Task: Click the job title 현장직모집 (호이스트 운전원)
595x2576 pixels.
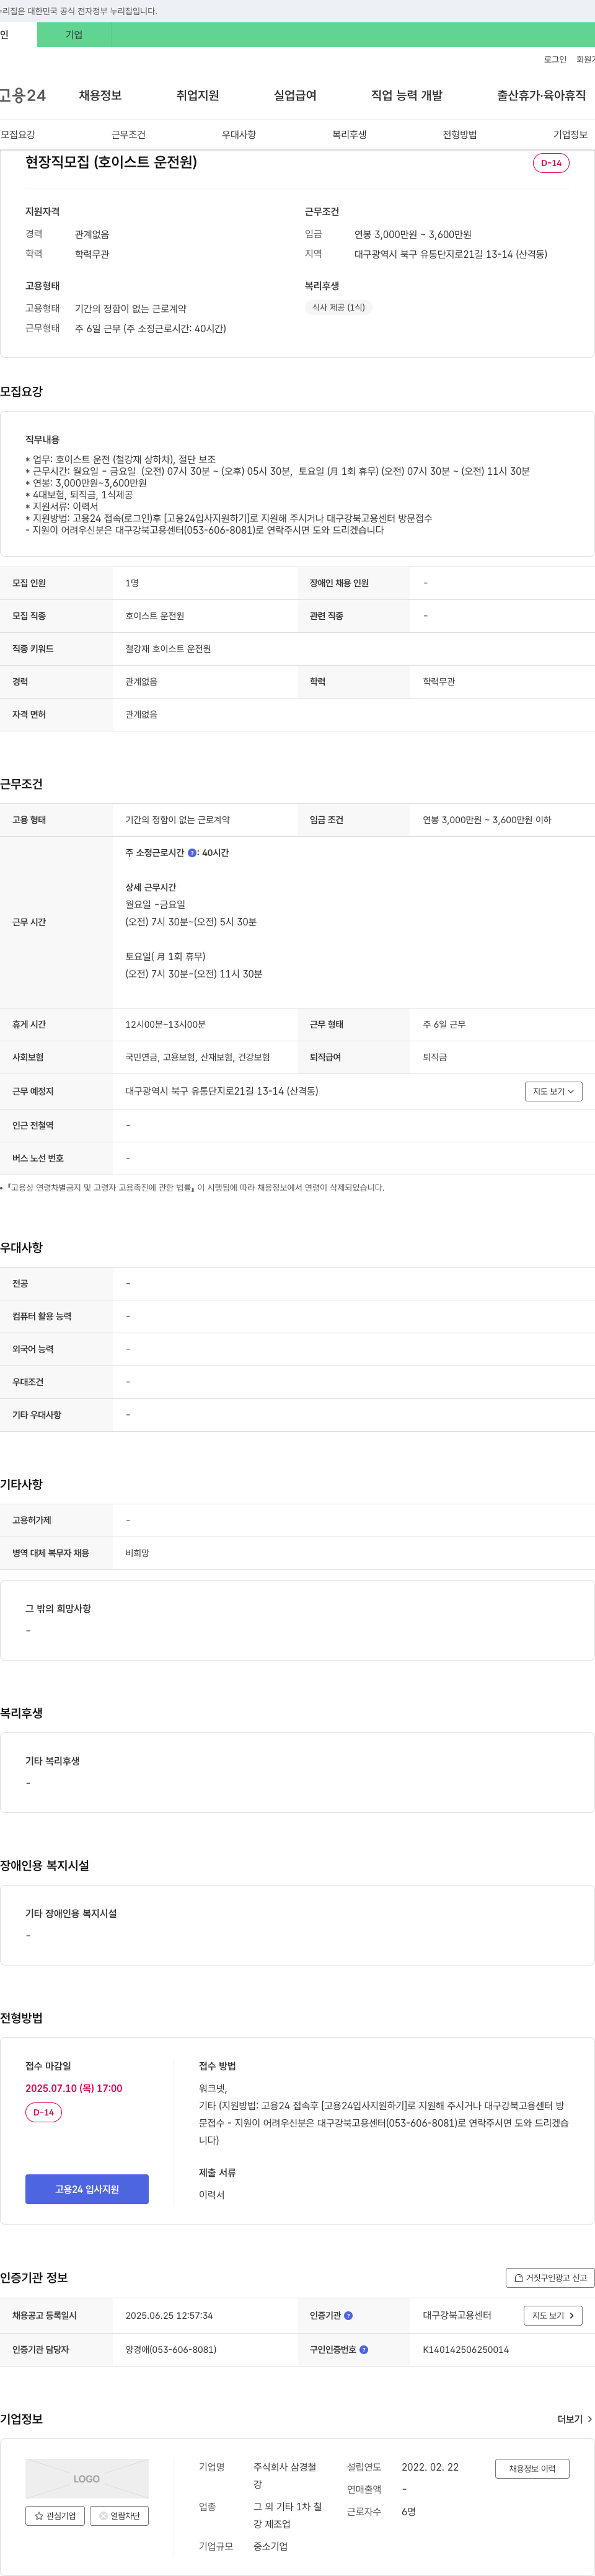Action: pyautogui.click(x=111, y=162)
